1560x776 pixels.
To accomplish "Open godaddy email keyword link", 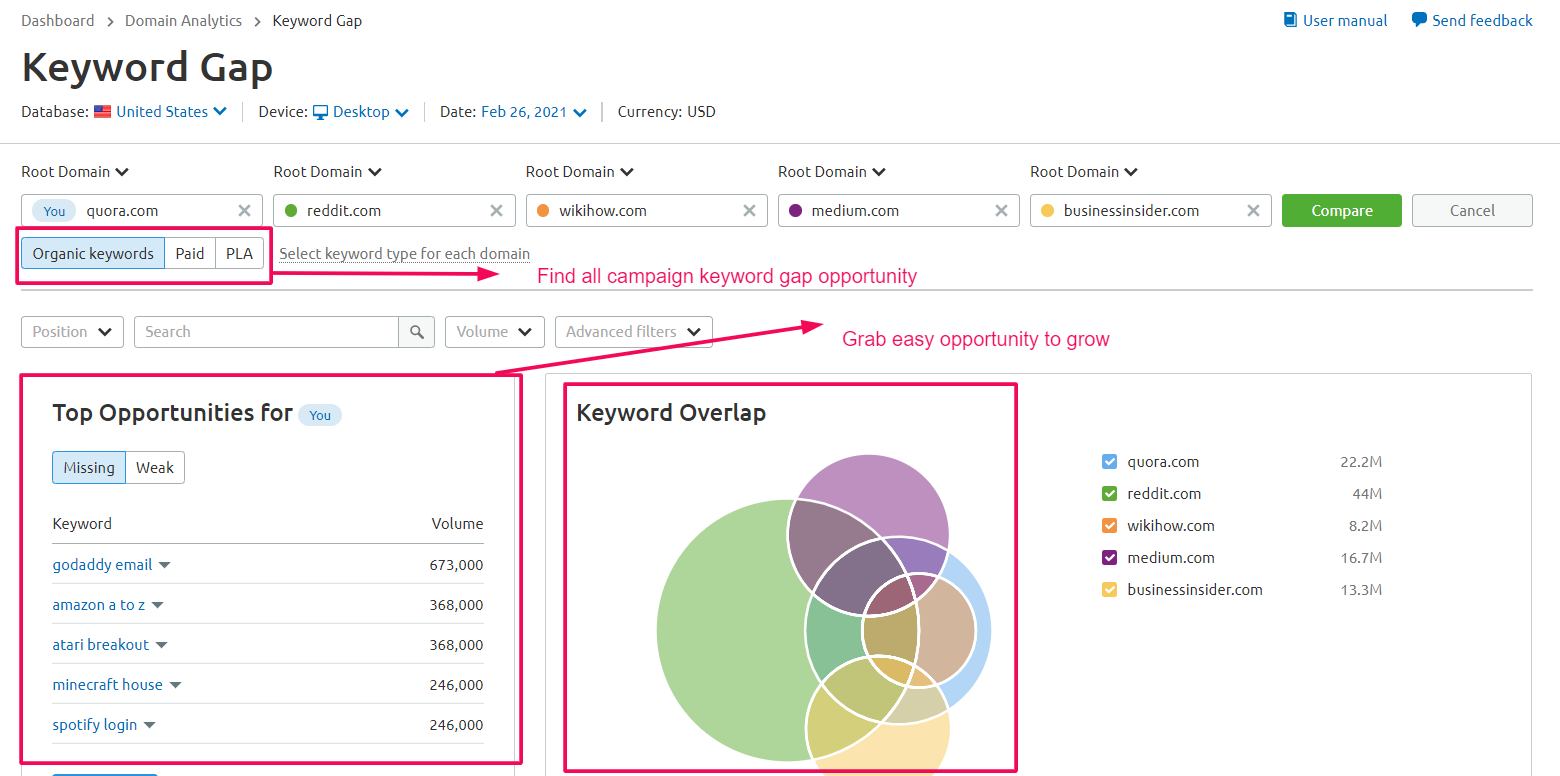I will click(x=102, y=565).
